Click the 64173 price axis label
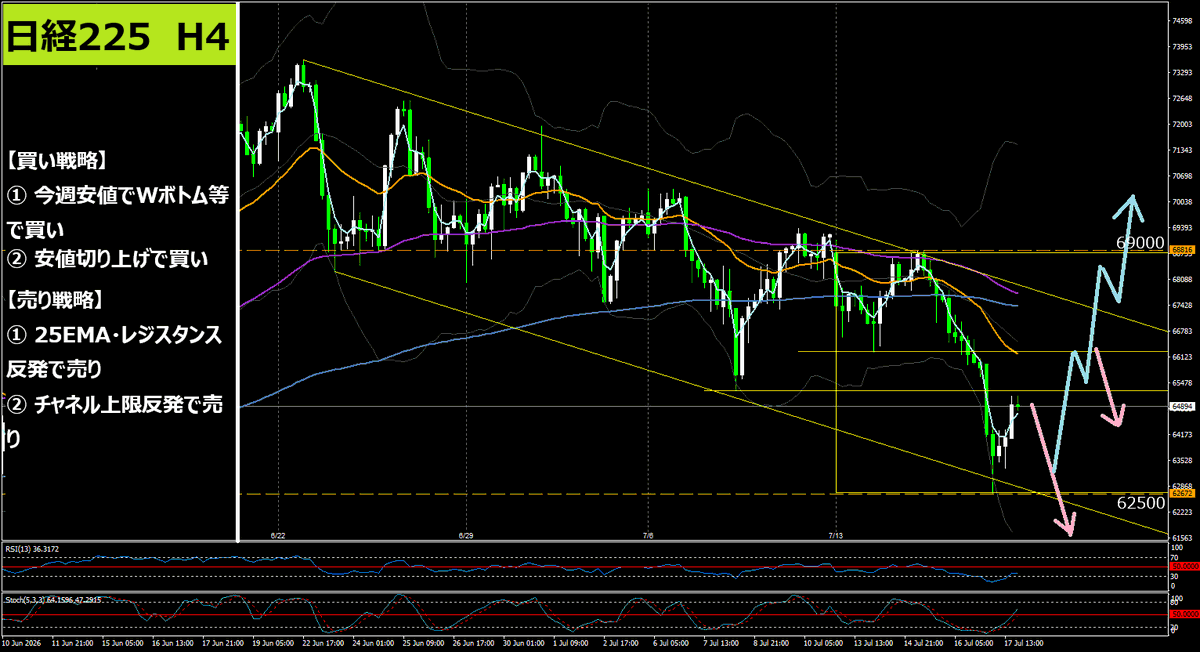 pos(1181,435)
